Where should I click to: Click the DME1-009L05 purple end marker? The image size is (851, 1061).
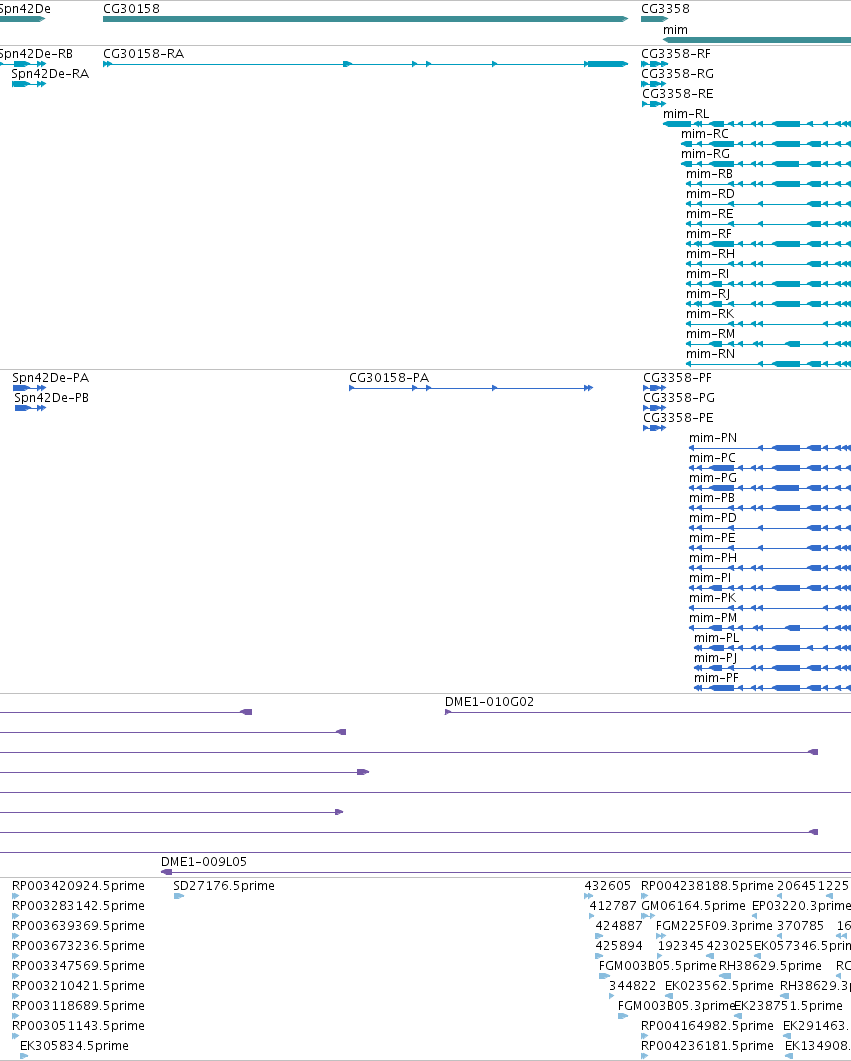[x=166, y=872]
